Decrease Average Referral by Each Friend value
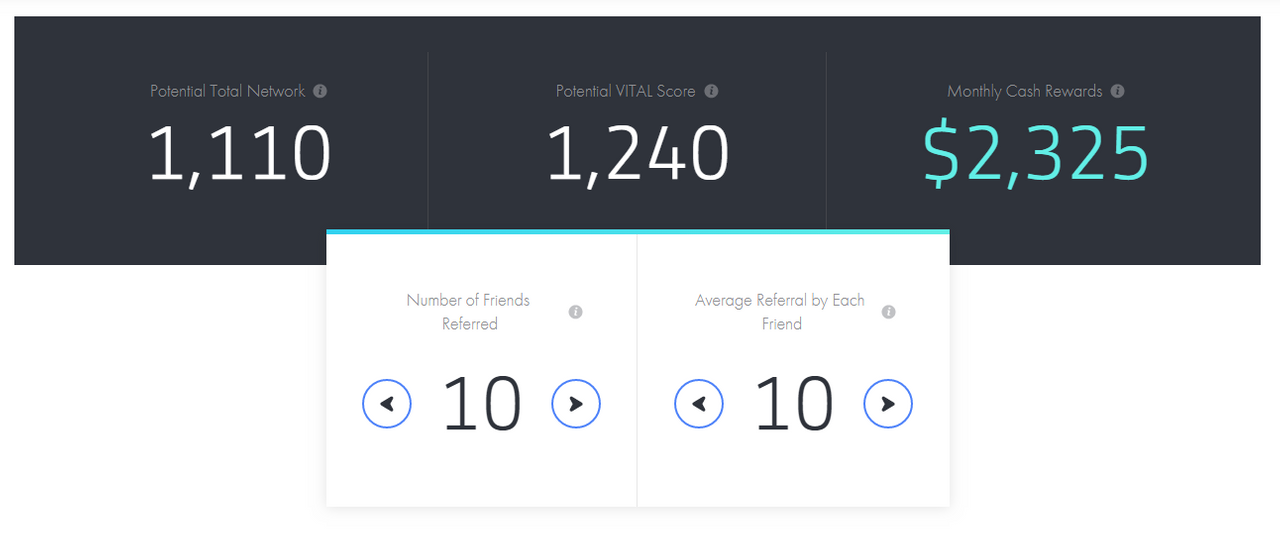This screenshot has height=535, width=1280. [x=699, y=404]
